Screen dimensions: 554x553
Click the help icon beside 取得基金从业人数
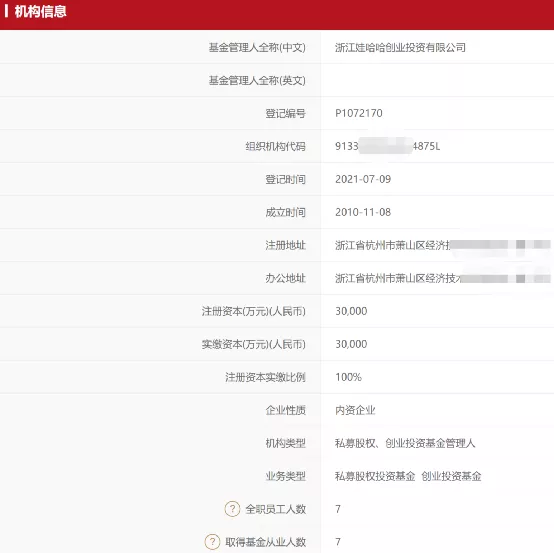[x=212, y=542]
